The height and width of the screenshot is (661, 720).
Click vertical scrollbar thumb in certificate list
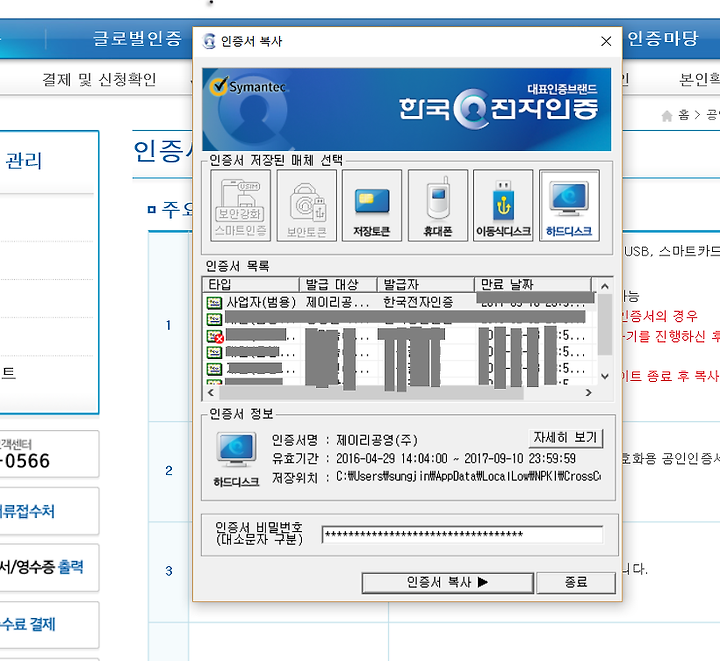coord(605,325)
